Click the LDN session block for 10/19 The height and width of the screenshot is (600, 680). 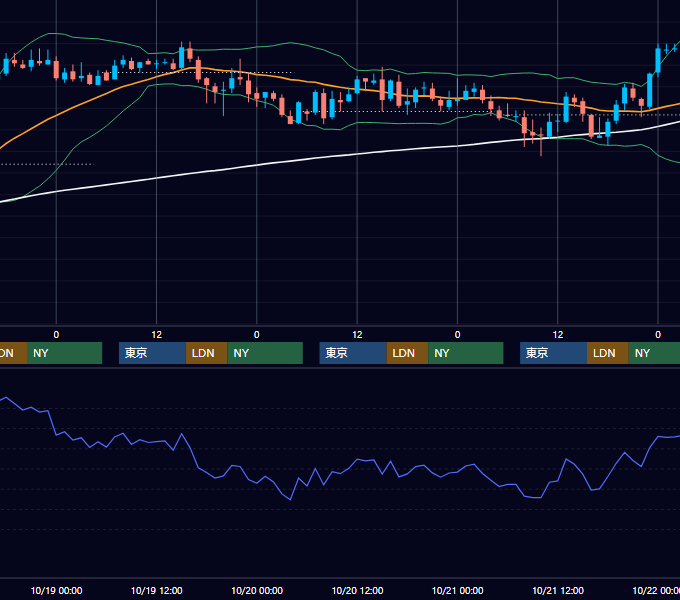point(206,353)
